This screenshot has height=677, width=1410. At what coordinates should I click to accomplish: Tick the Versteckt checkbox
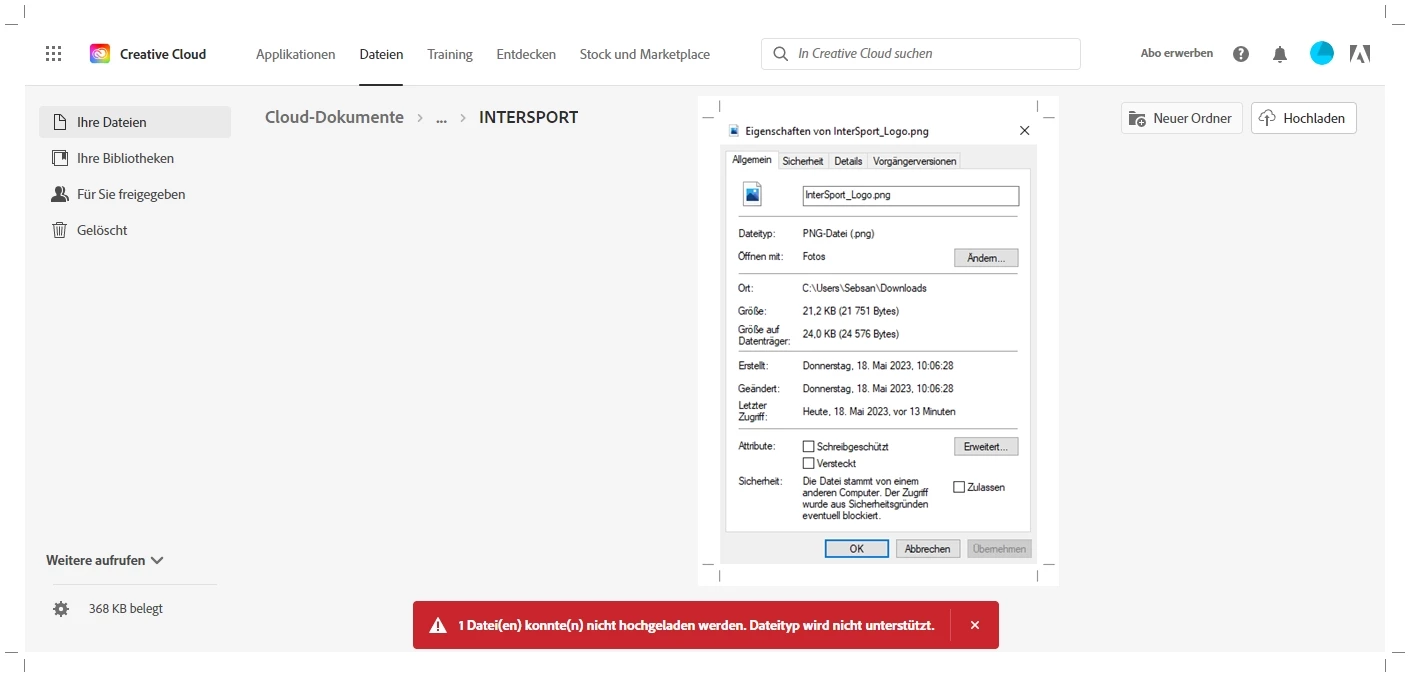point(809,464)
